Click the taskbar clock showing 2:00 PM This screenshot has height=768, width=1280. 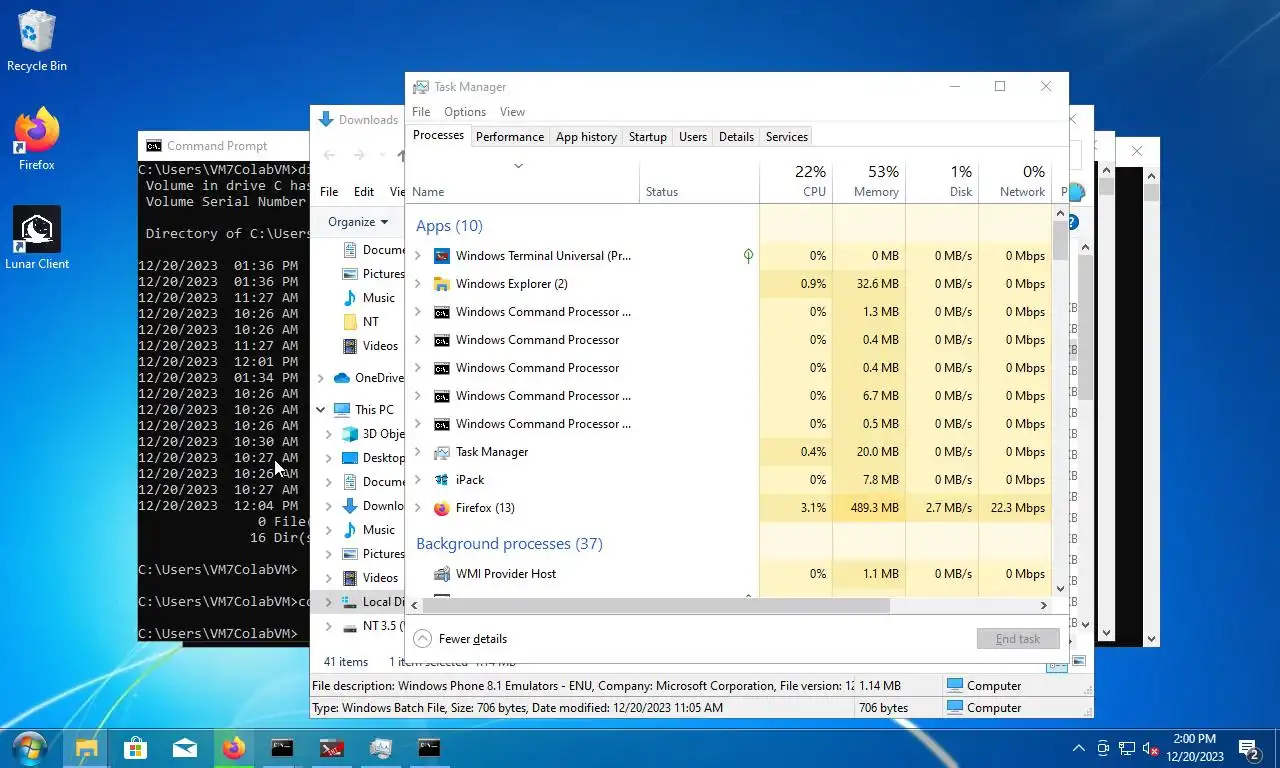[x=1195, y=748]
